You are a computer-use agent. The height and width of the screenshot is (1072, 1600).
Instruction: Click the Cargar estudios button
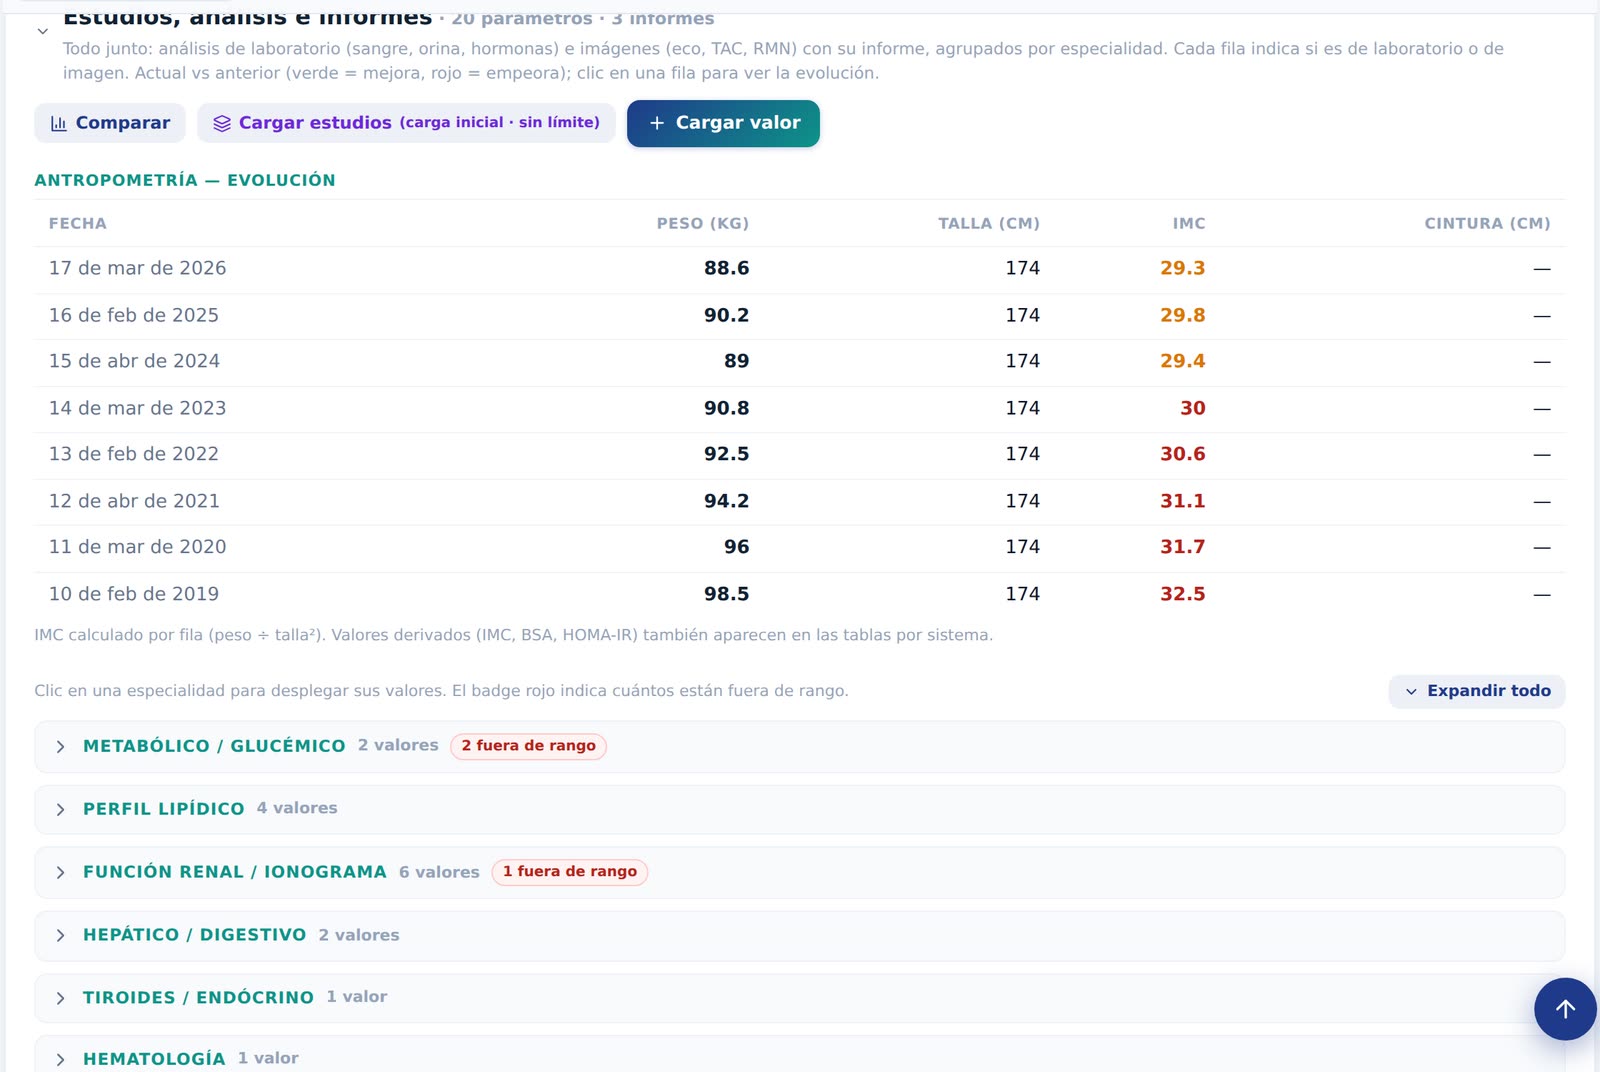pos(406,123)
